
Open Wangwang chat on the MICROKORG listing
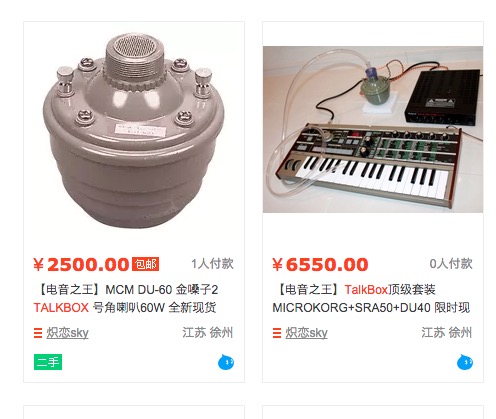tap(465, 362)
